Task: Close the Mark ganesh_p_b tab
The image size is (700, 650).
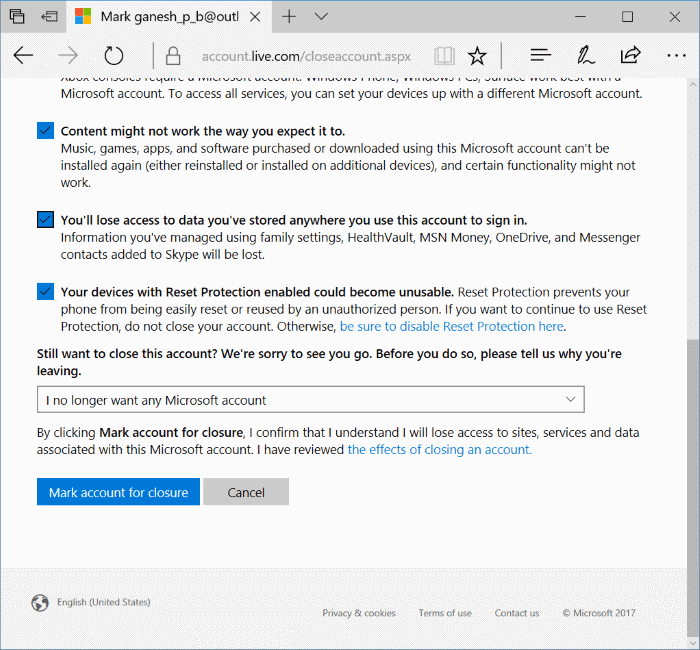Action: click(255, 17)
